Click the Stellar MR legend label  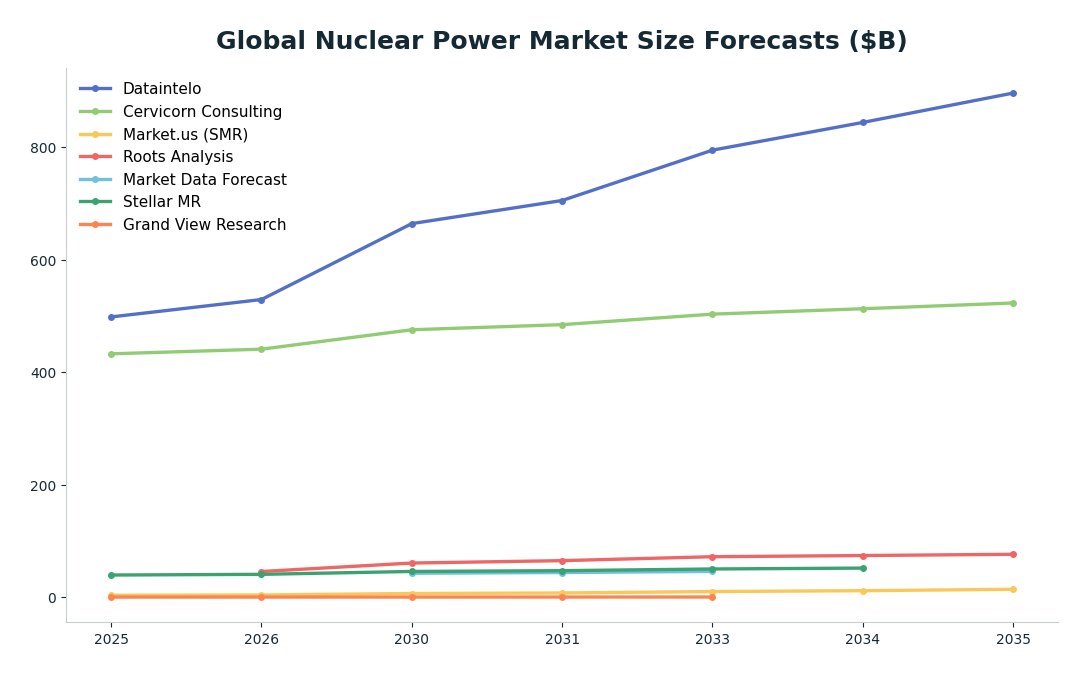pyautogui.click(x=162, y=202)
